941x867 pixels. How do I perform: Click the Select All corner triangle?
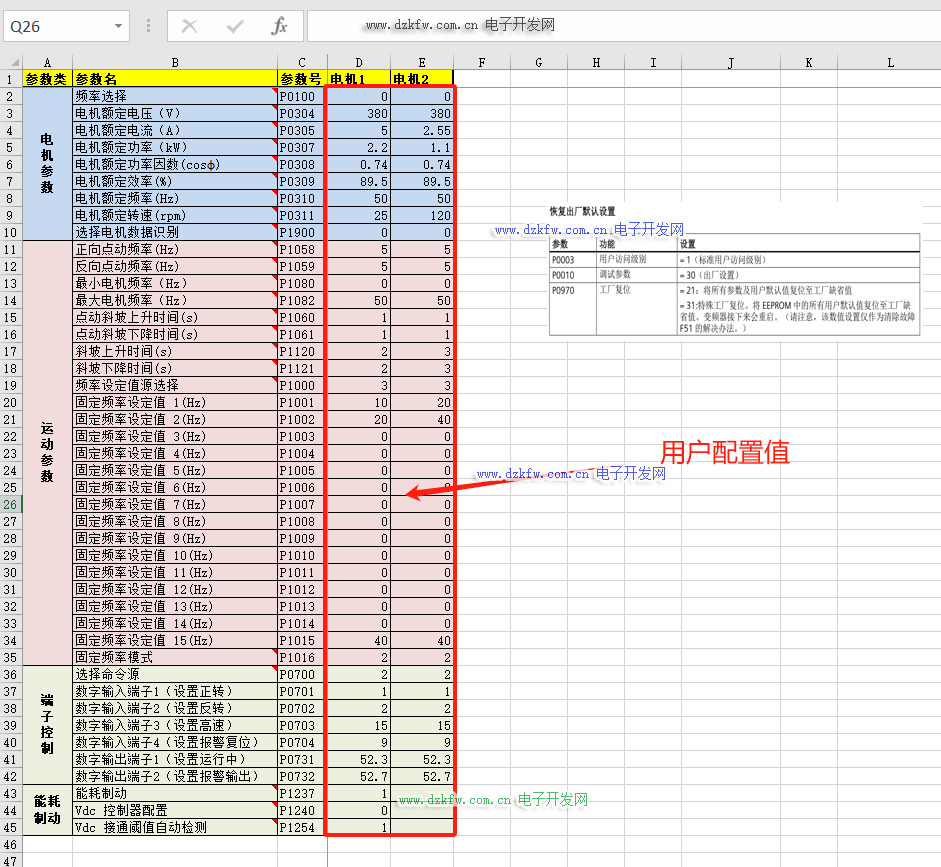point(11,63)
